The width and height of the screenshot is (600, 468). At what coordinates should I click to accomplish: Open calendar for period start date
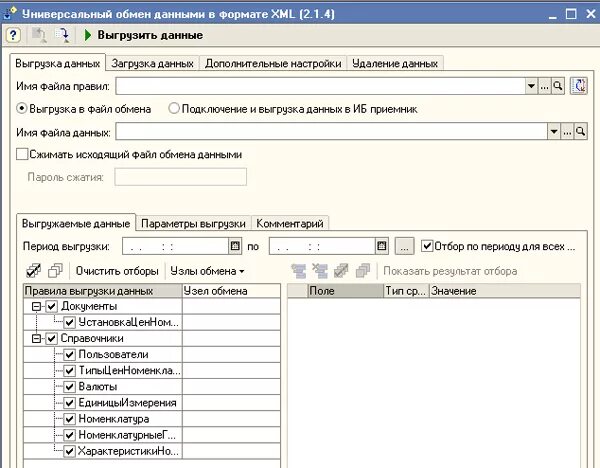point(235,246)
